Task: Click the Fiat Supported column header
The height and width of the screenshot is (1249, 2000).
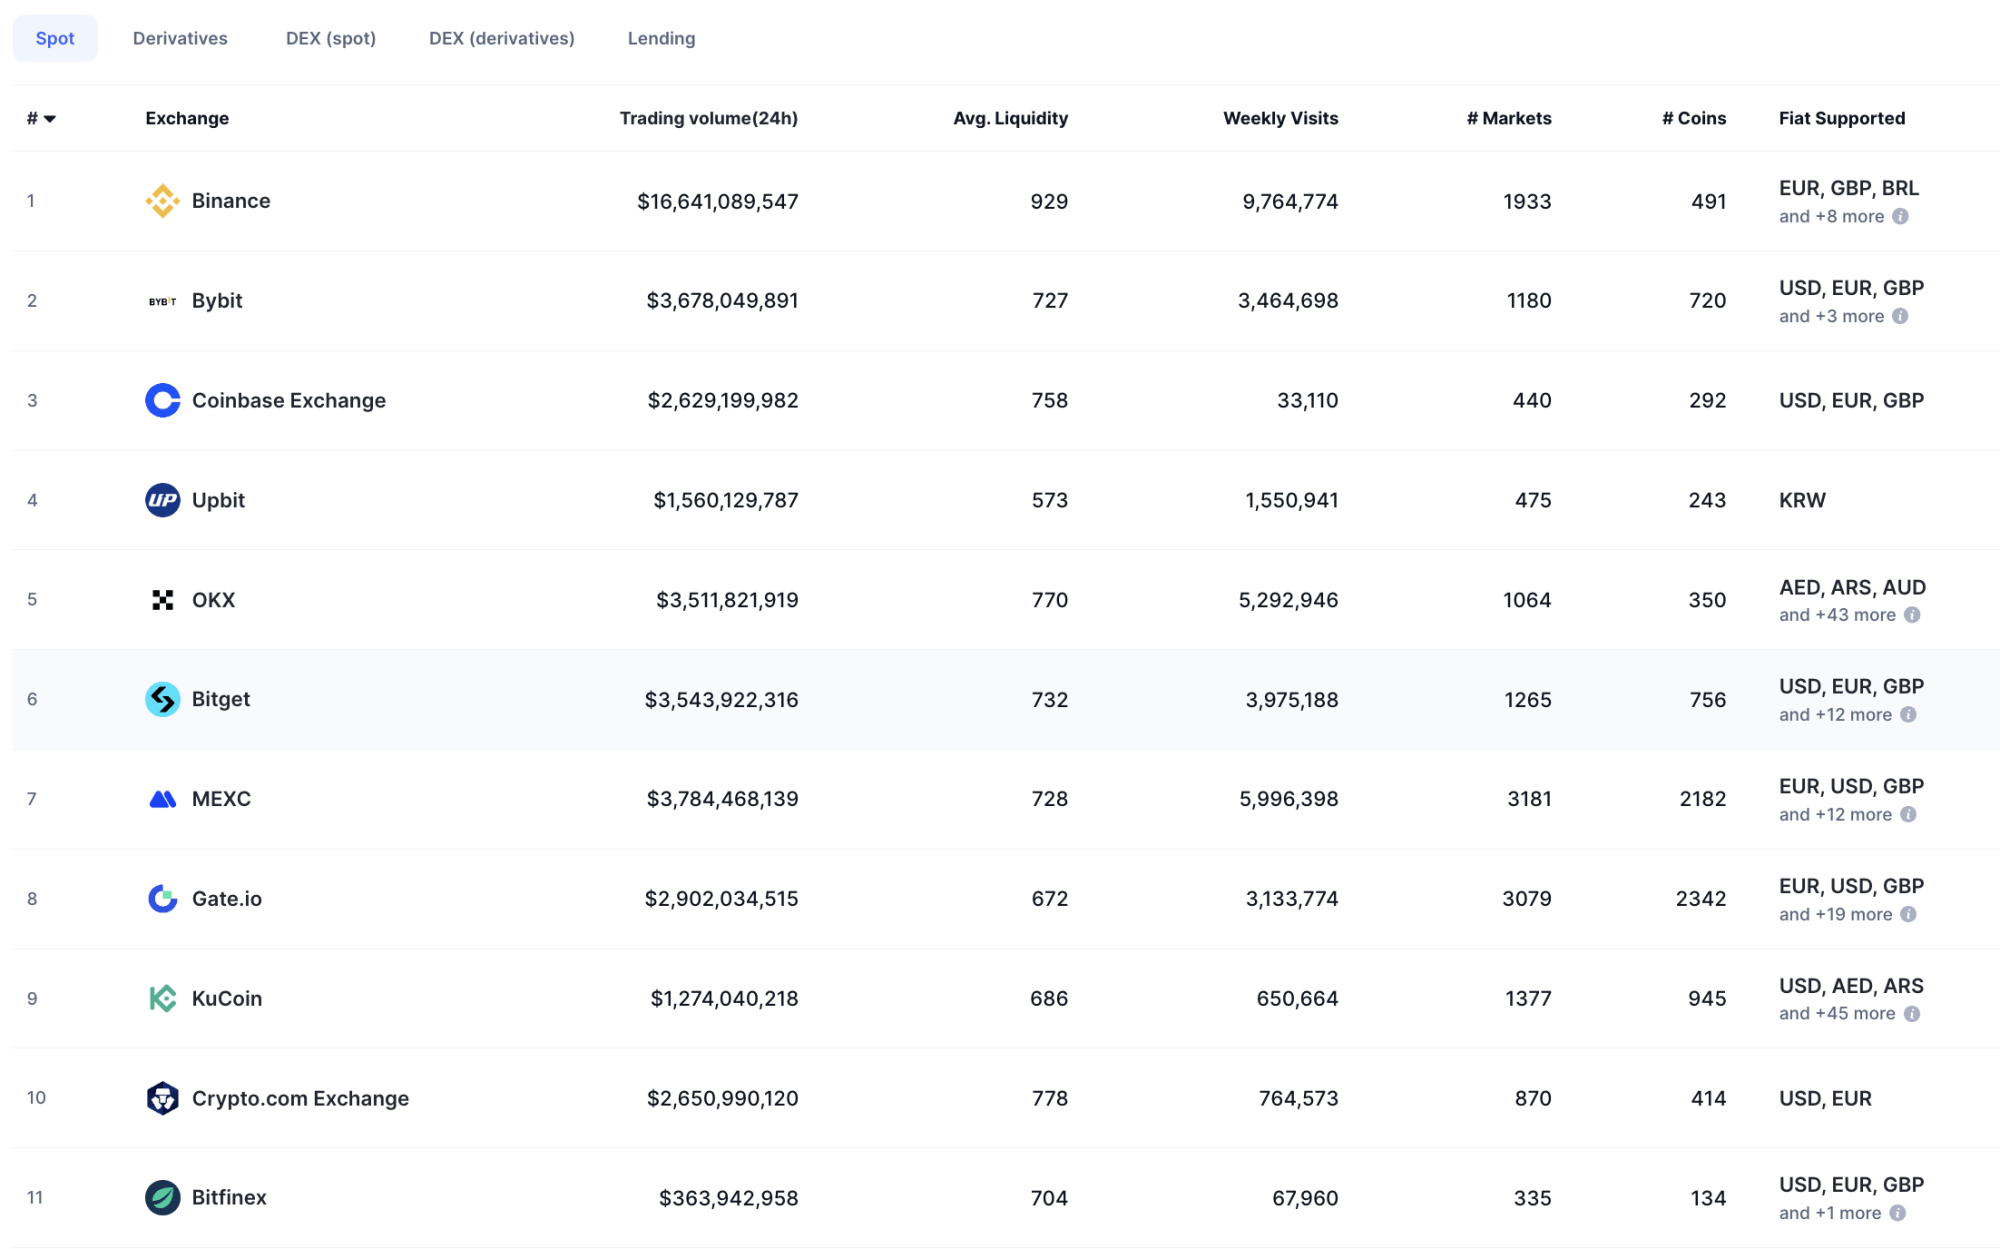Action: pyautogui.click(x=1842, y=118)
